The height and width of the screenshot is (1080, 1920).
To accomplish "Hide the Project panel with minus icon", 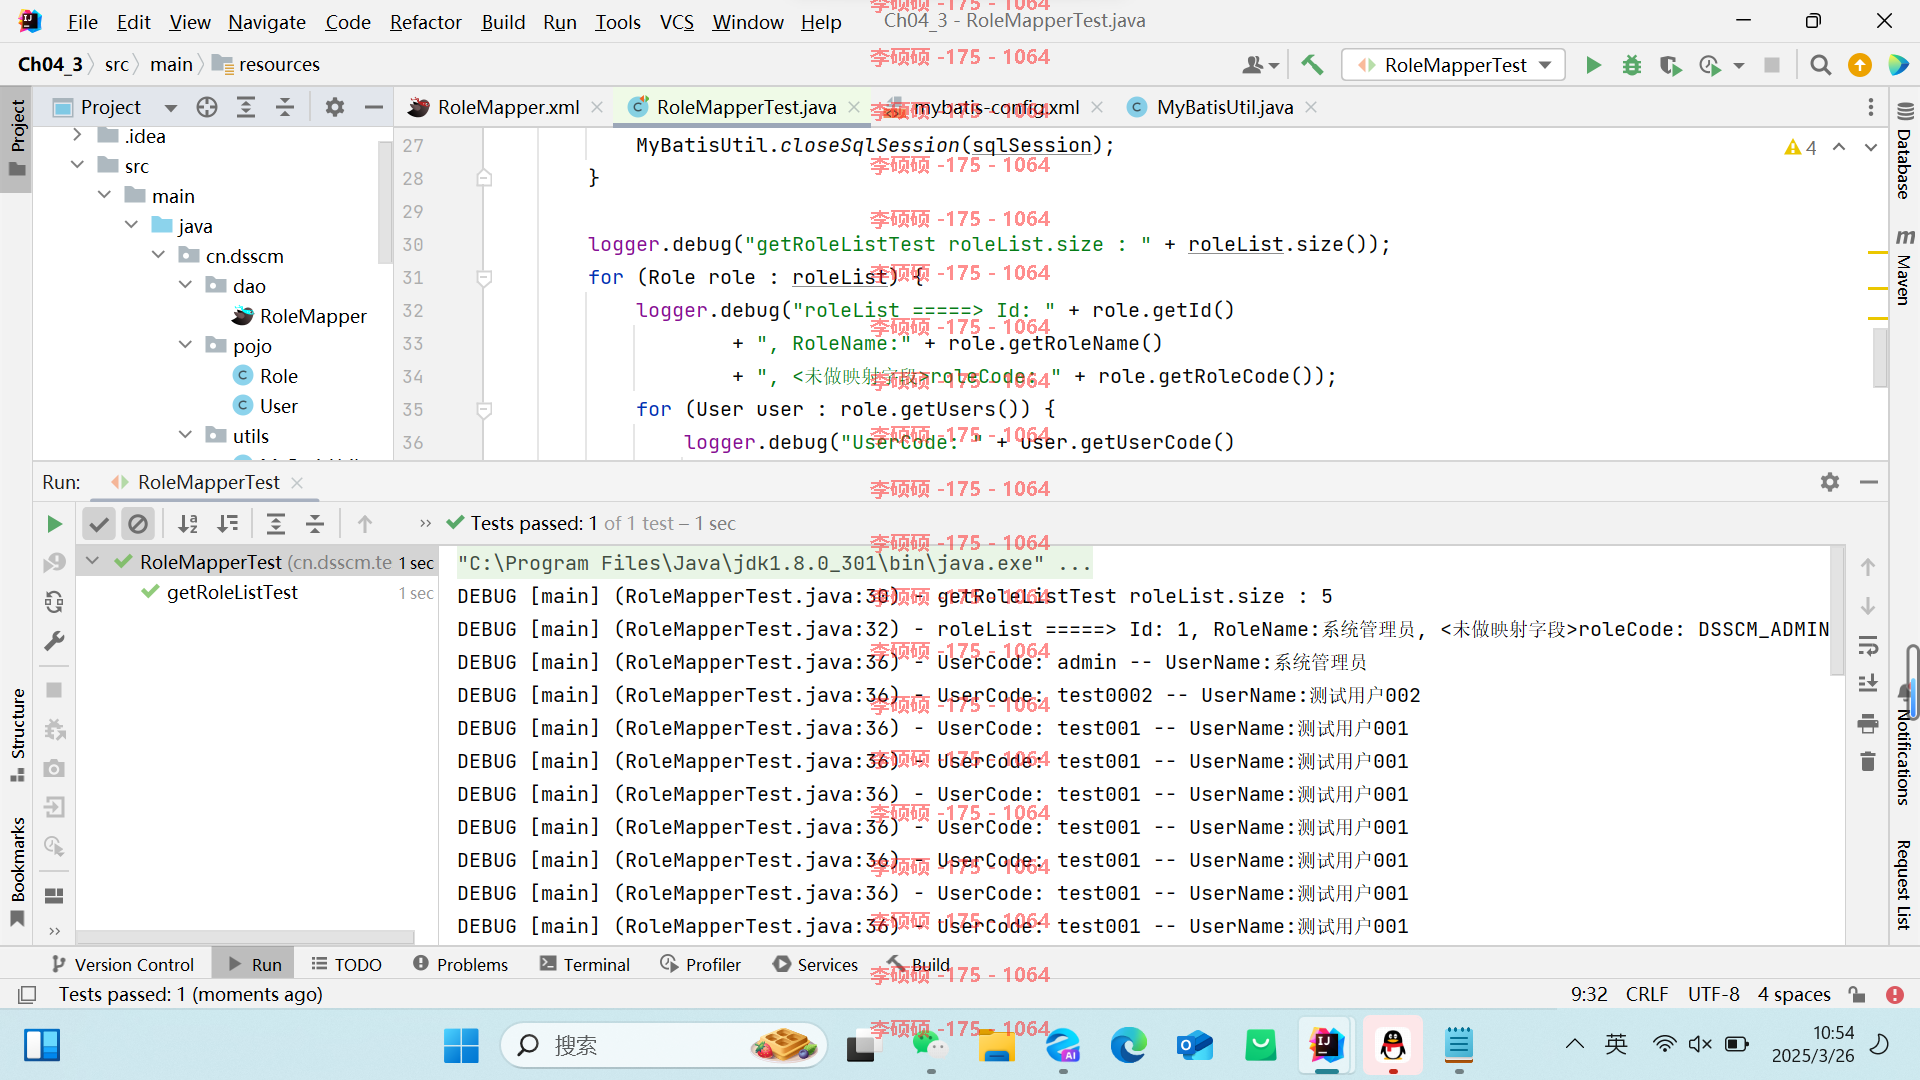I will pyautogui.click(x=373, y=107).
